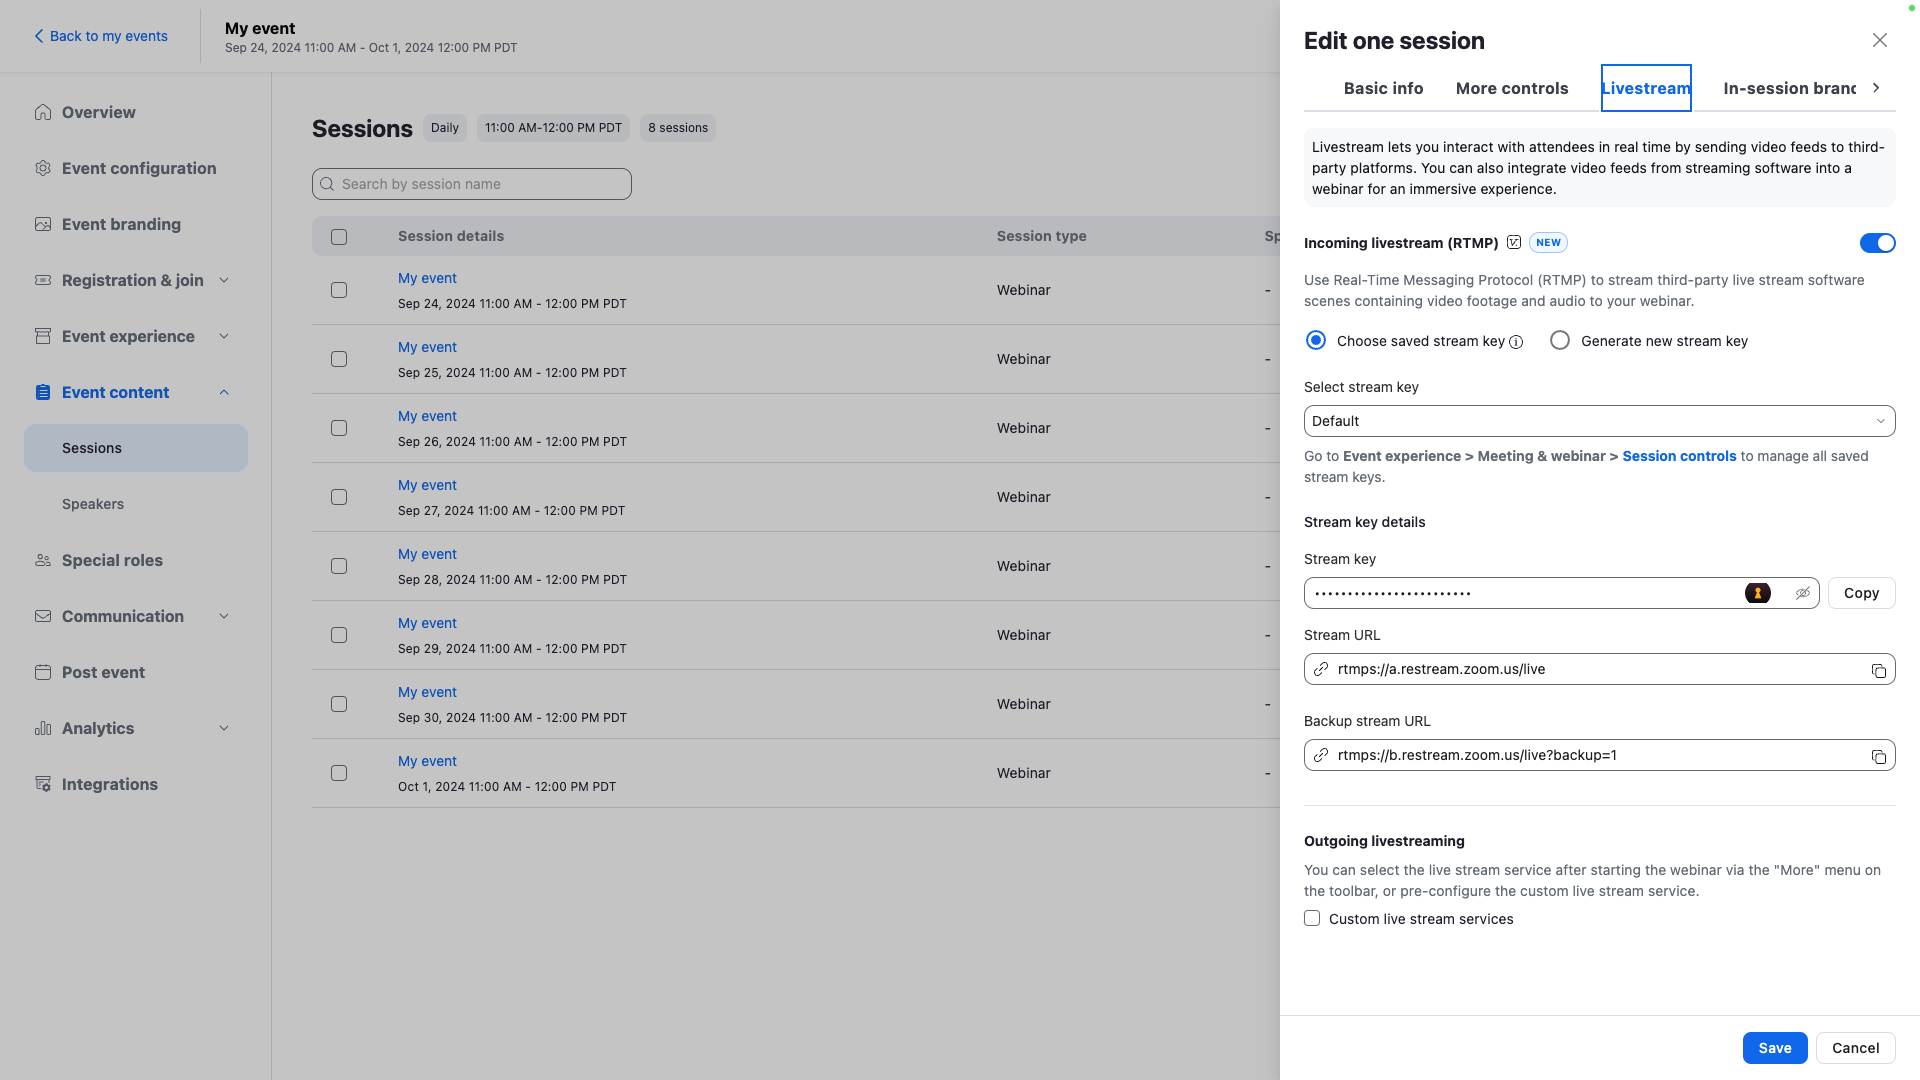Open the Select stream key dropdown

point(1598,421)
